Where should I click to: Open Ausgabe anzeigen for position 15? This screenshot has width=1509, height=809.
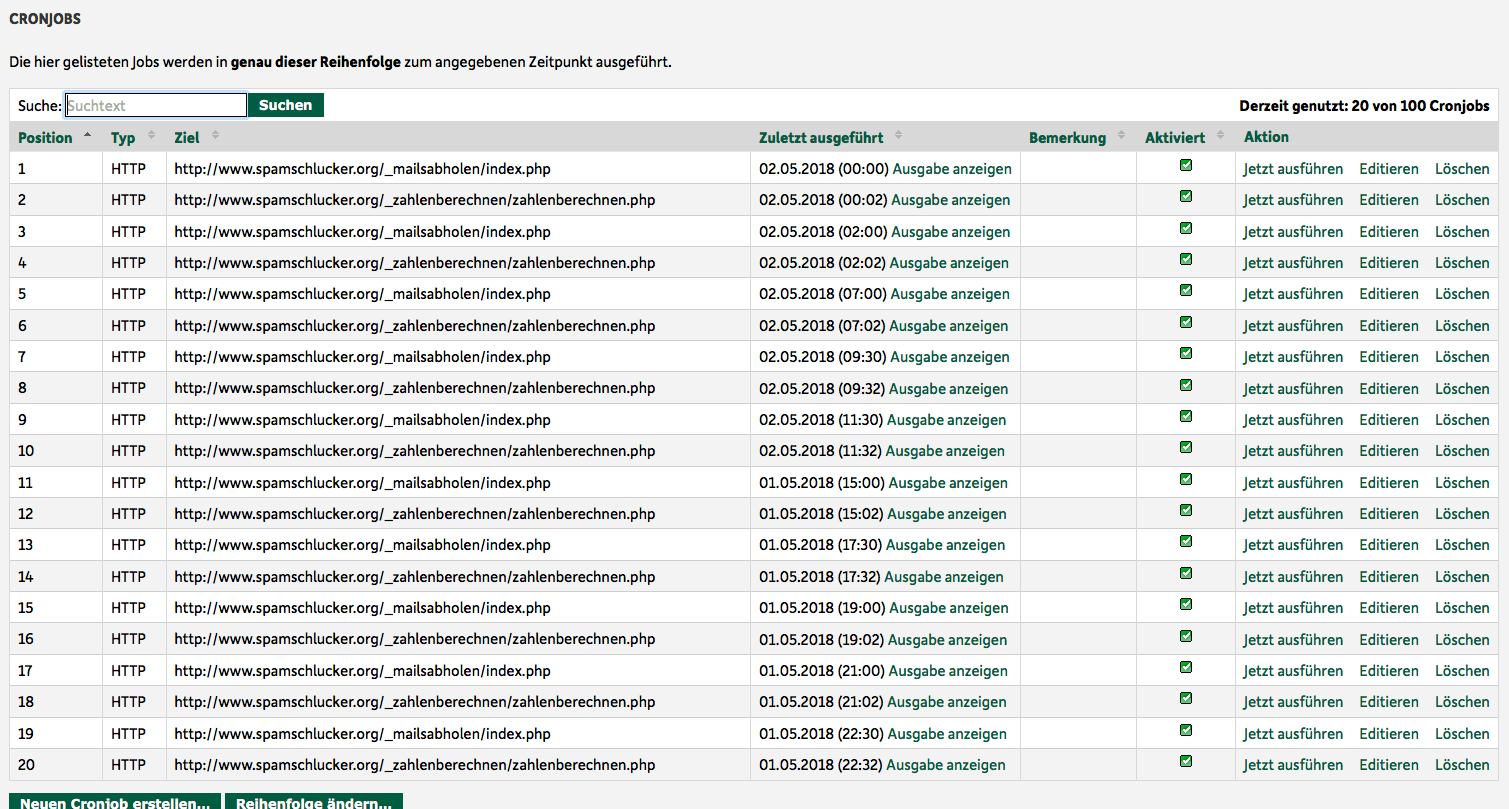949,608
